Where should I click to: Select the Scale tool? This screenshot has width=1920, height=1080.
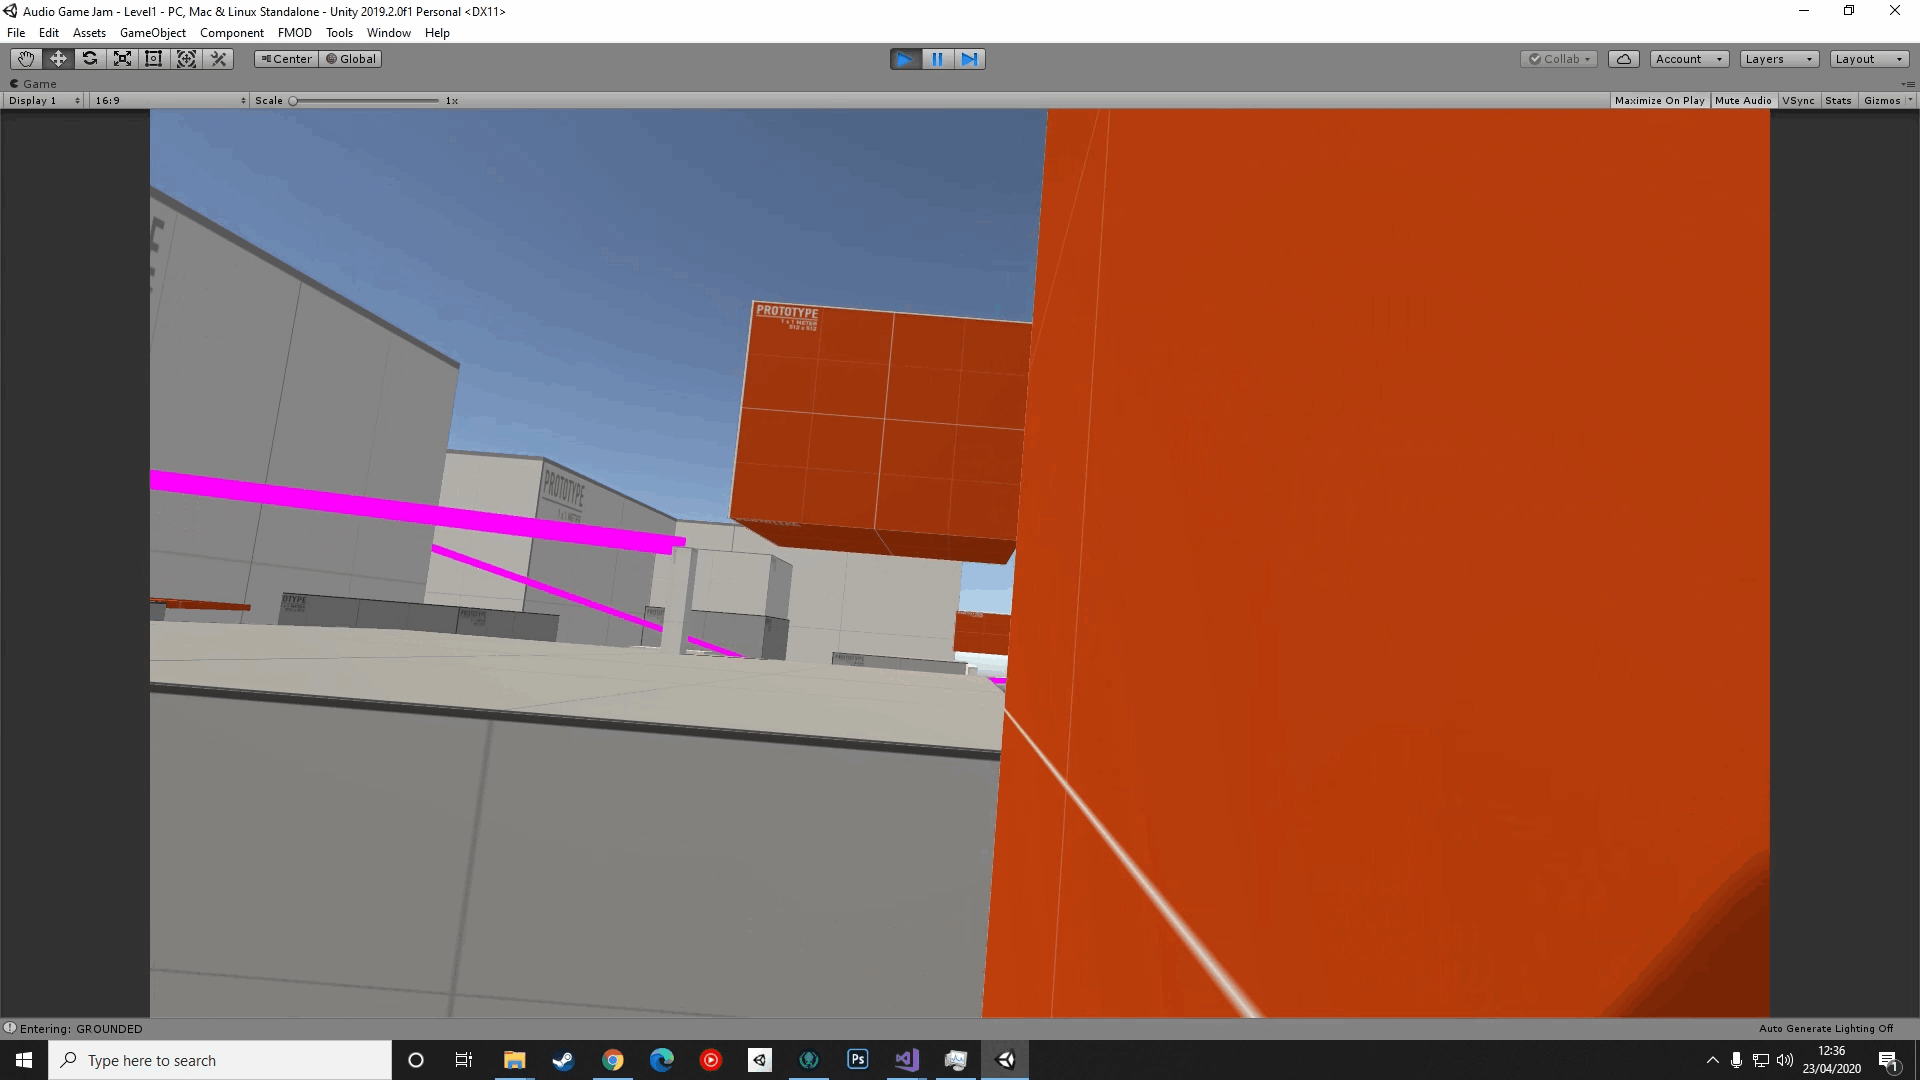pyautogui.click(x=122, y=59)
